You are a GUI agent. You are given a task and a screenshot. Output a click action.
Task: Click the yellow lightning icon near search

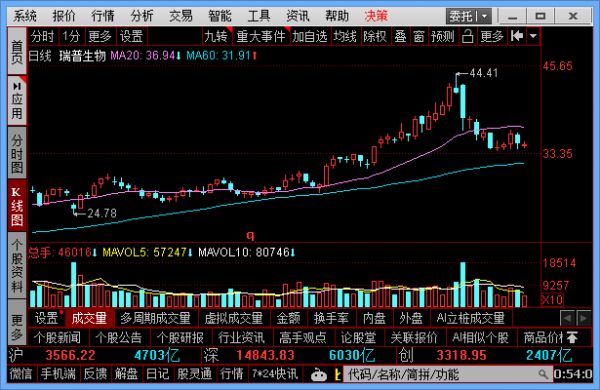337,374
